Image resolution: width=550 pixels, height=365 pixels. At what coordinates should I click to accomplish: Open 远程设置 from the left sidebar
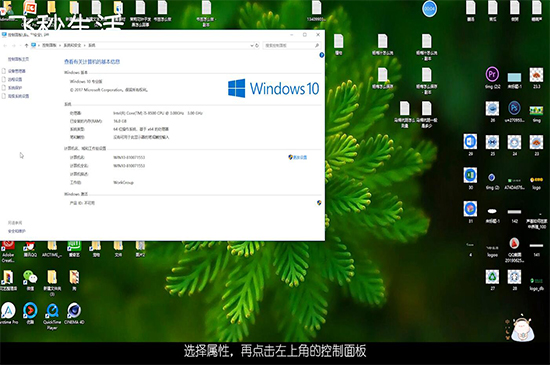point(15,79)
